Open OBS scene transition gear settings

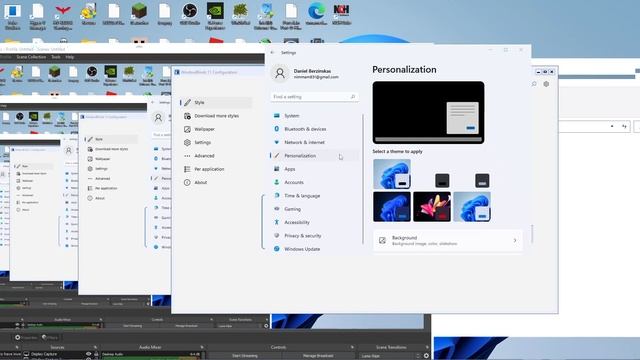[426, 356]
